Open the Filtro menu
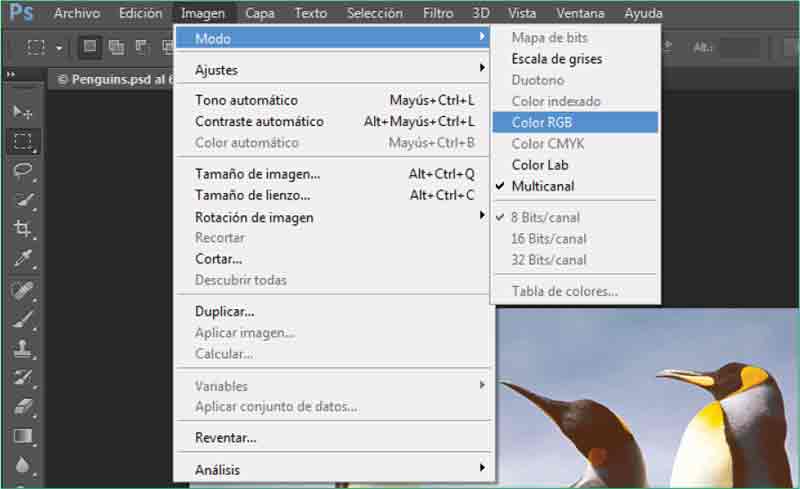This screenshot has height=489, width=800. coord(438,13)
